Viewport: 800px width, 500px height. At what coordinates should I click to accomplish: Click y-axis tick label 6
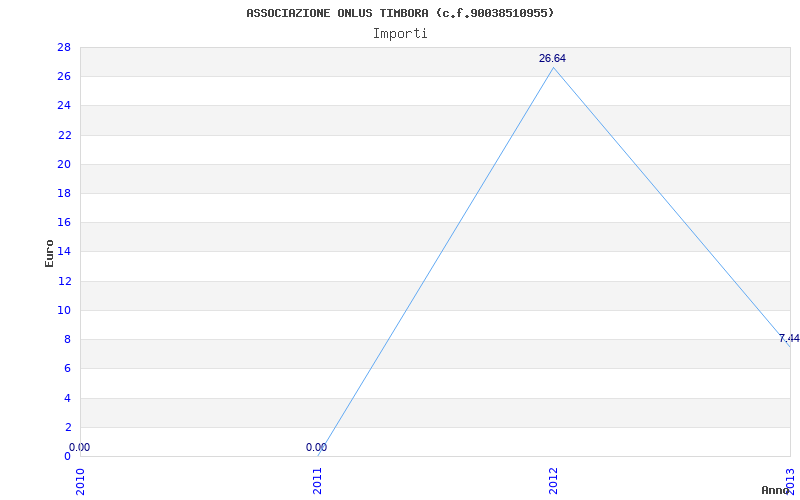(x=67, y=368)
